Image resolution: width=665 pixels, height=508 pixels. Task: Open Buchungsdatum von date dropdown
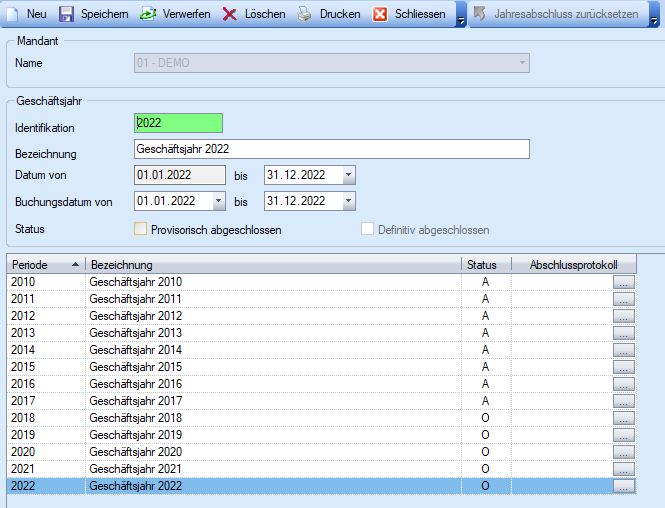219,201
